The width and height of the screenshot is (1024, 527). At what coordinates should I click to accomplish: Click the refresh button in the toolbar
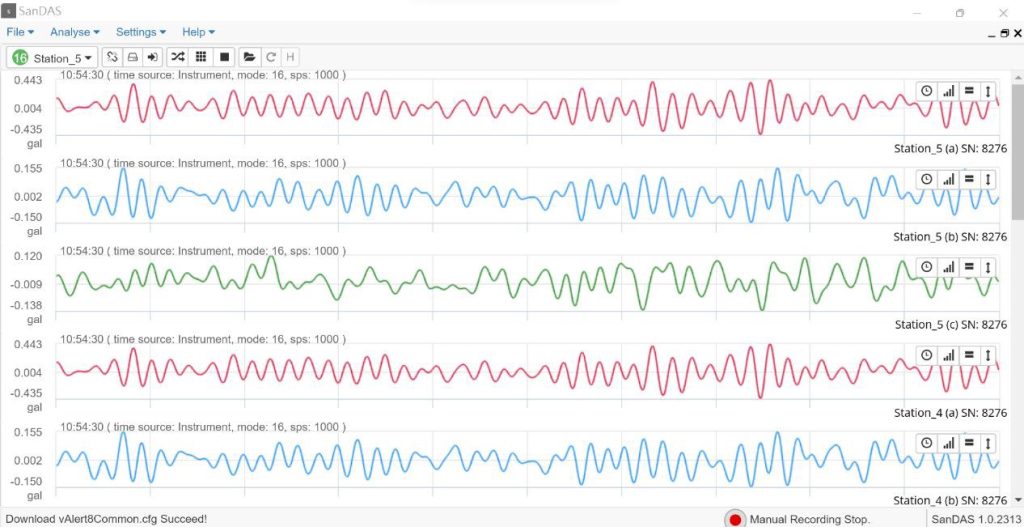pos(271,58)
